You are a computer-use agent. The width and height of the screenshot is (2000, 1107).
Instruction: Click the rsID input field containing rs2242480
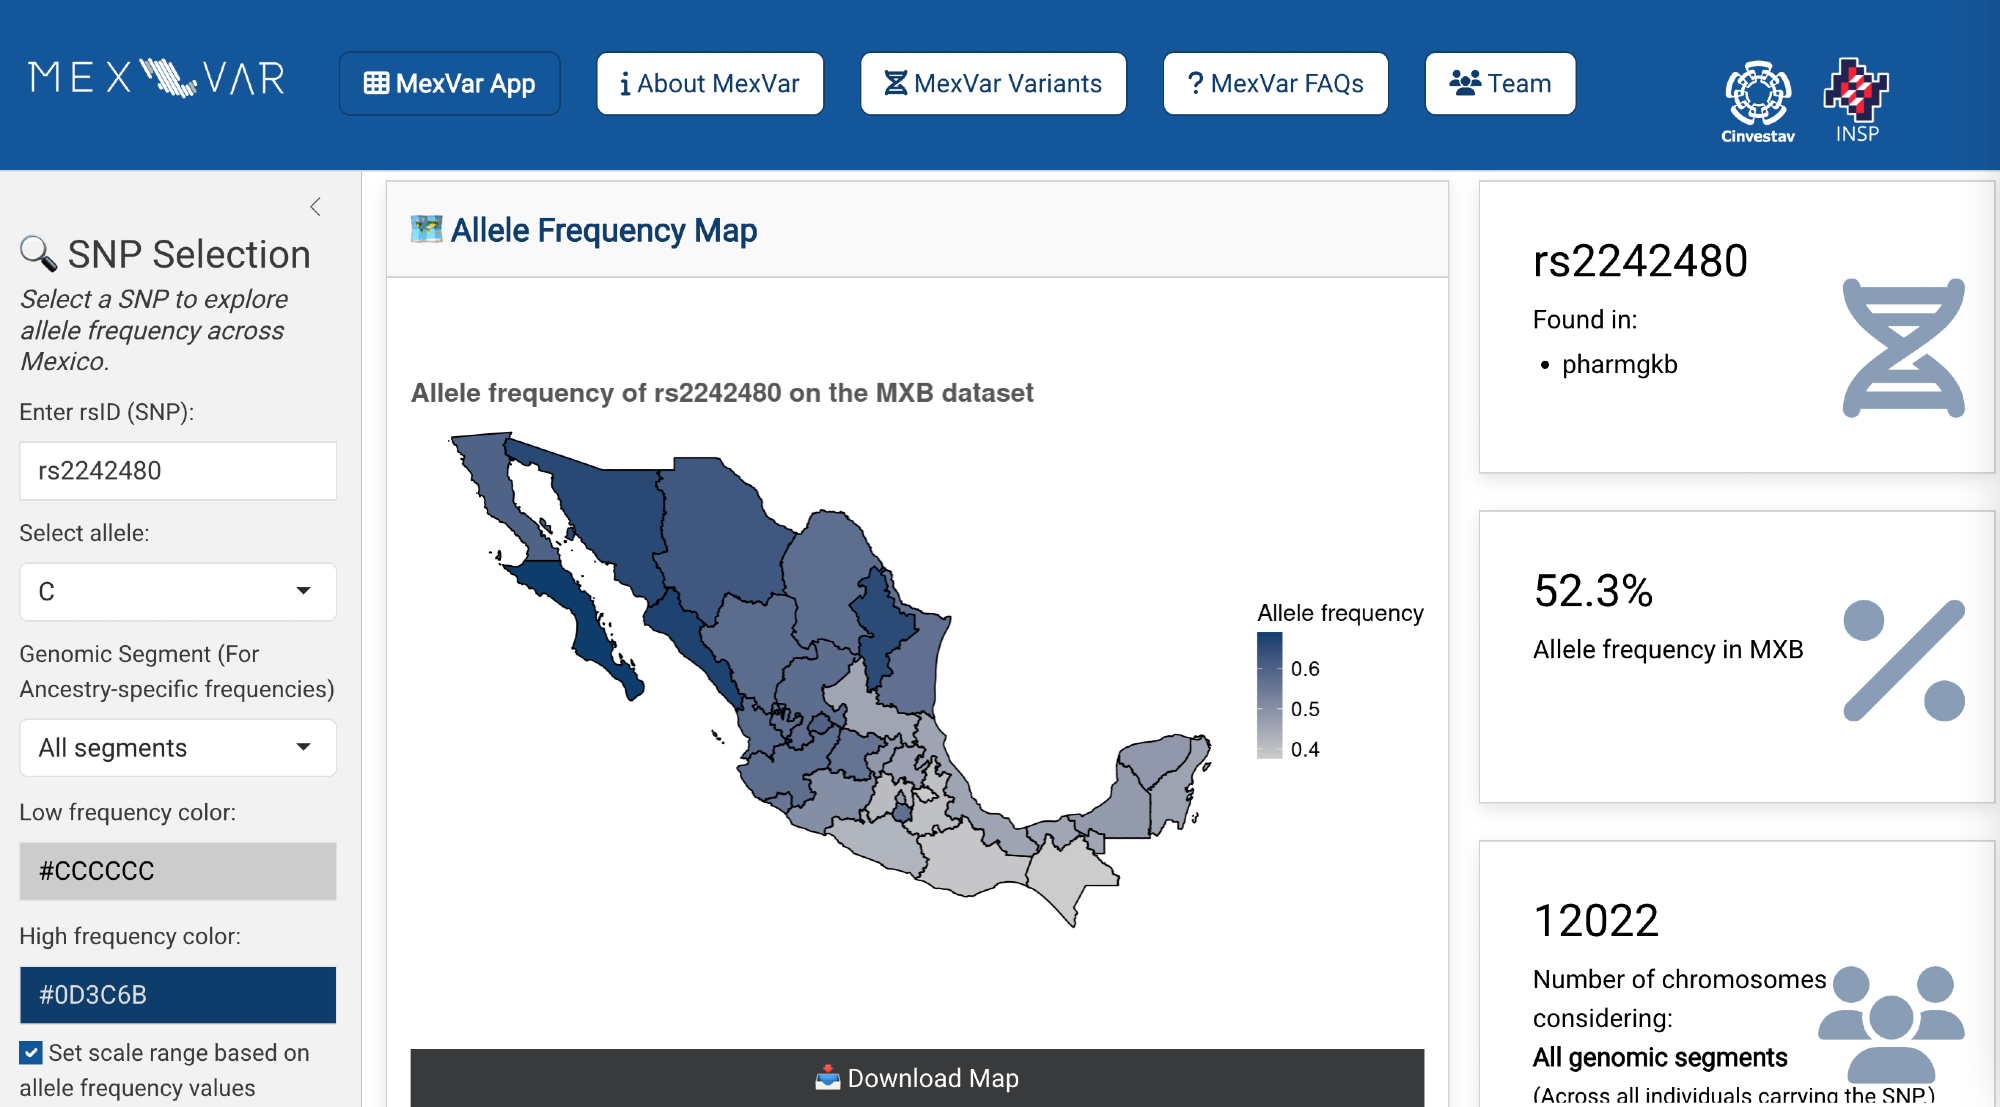click(178, 471)
